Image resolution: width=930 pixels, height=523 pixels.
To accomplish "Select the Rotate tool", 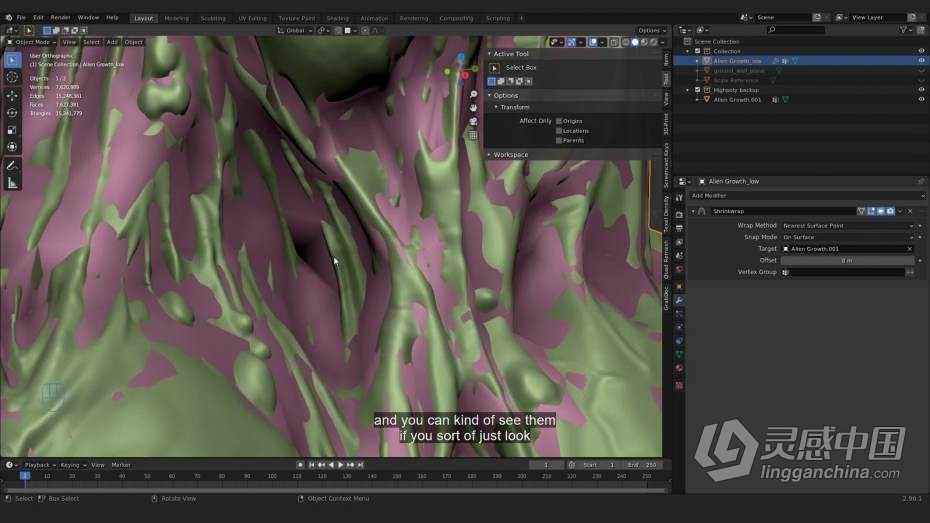I will pyautogui.click(x=12, y=112).
